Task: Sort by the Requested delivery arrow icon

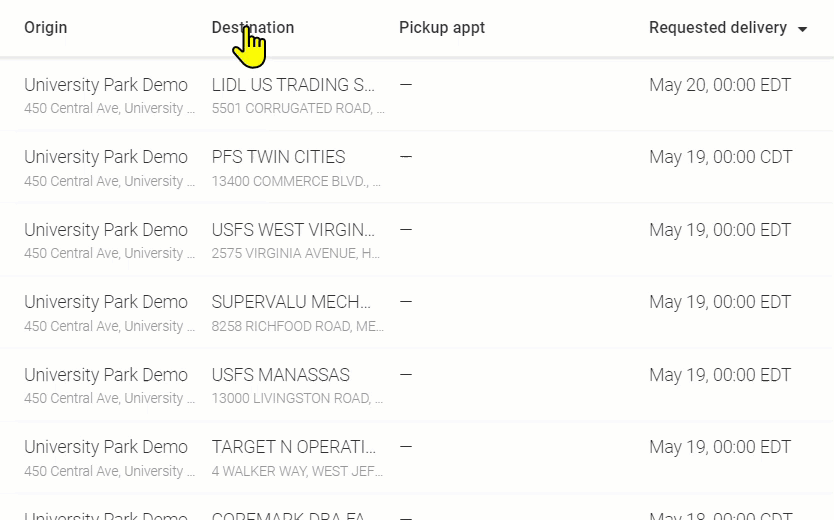Action: (x=803, y=29)
